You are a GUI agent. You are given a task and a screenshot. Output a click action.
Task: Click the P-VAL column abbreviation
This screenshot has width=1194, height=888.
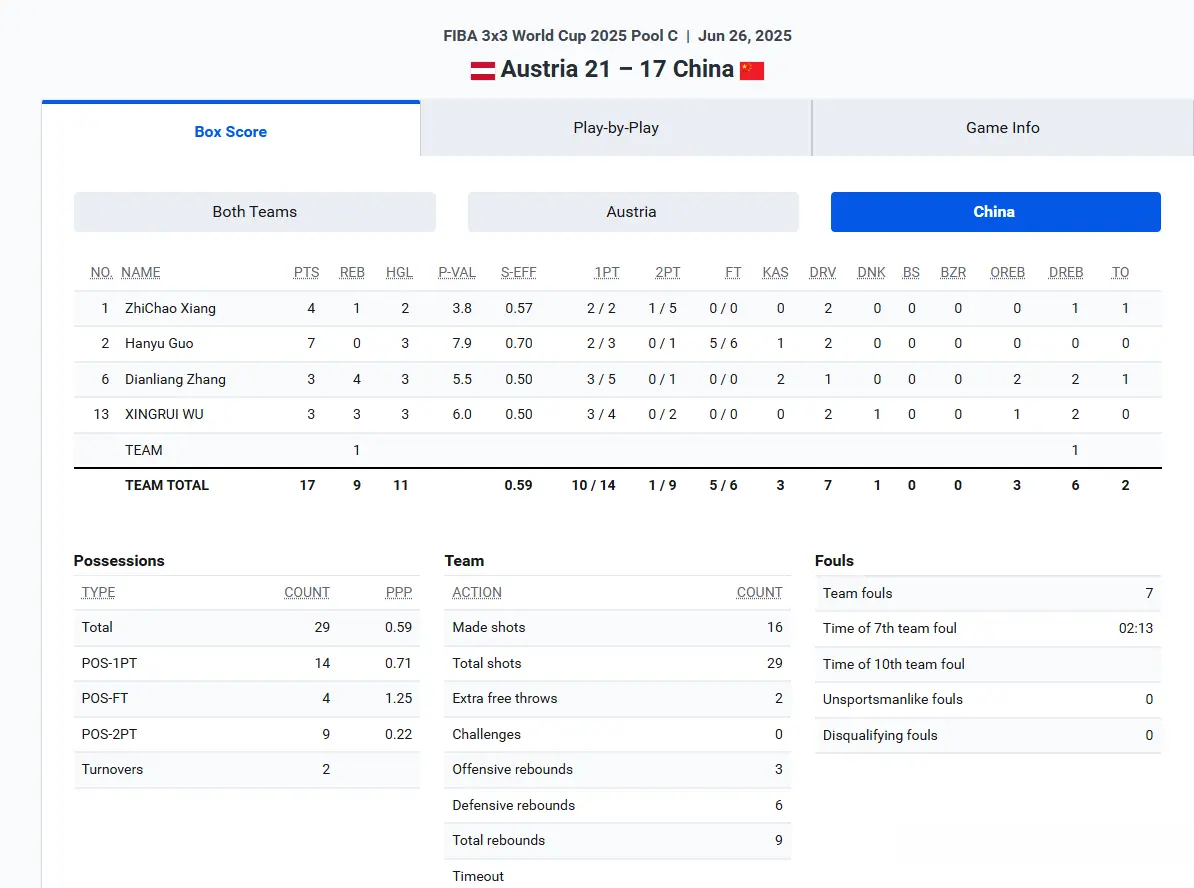[457, 273]
